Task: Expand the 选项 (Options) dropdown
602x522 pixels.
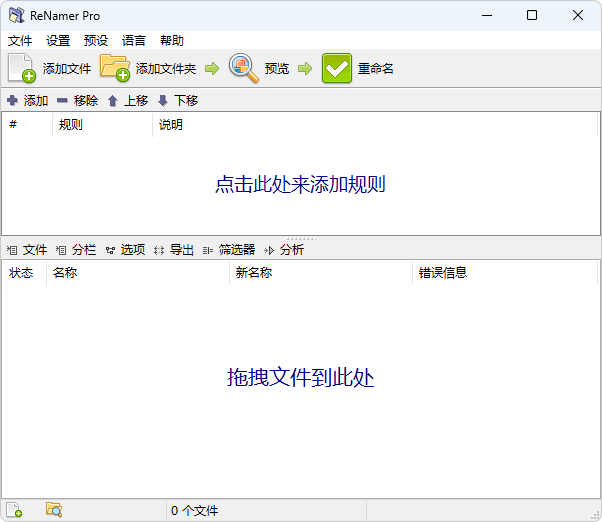Action: 125,250
